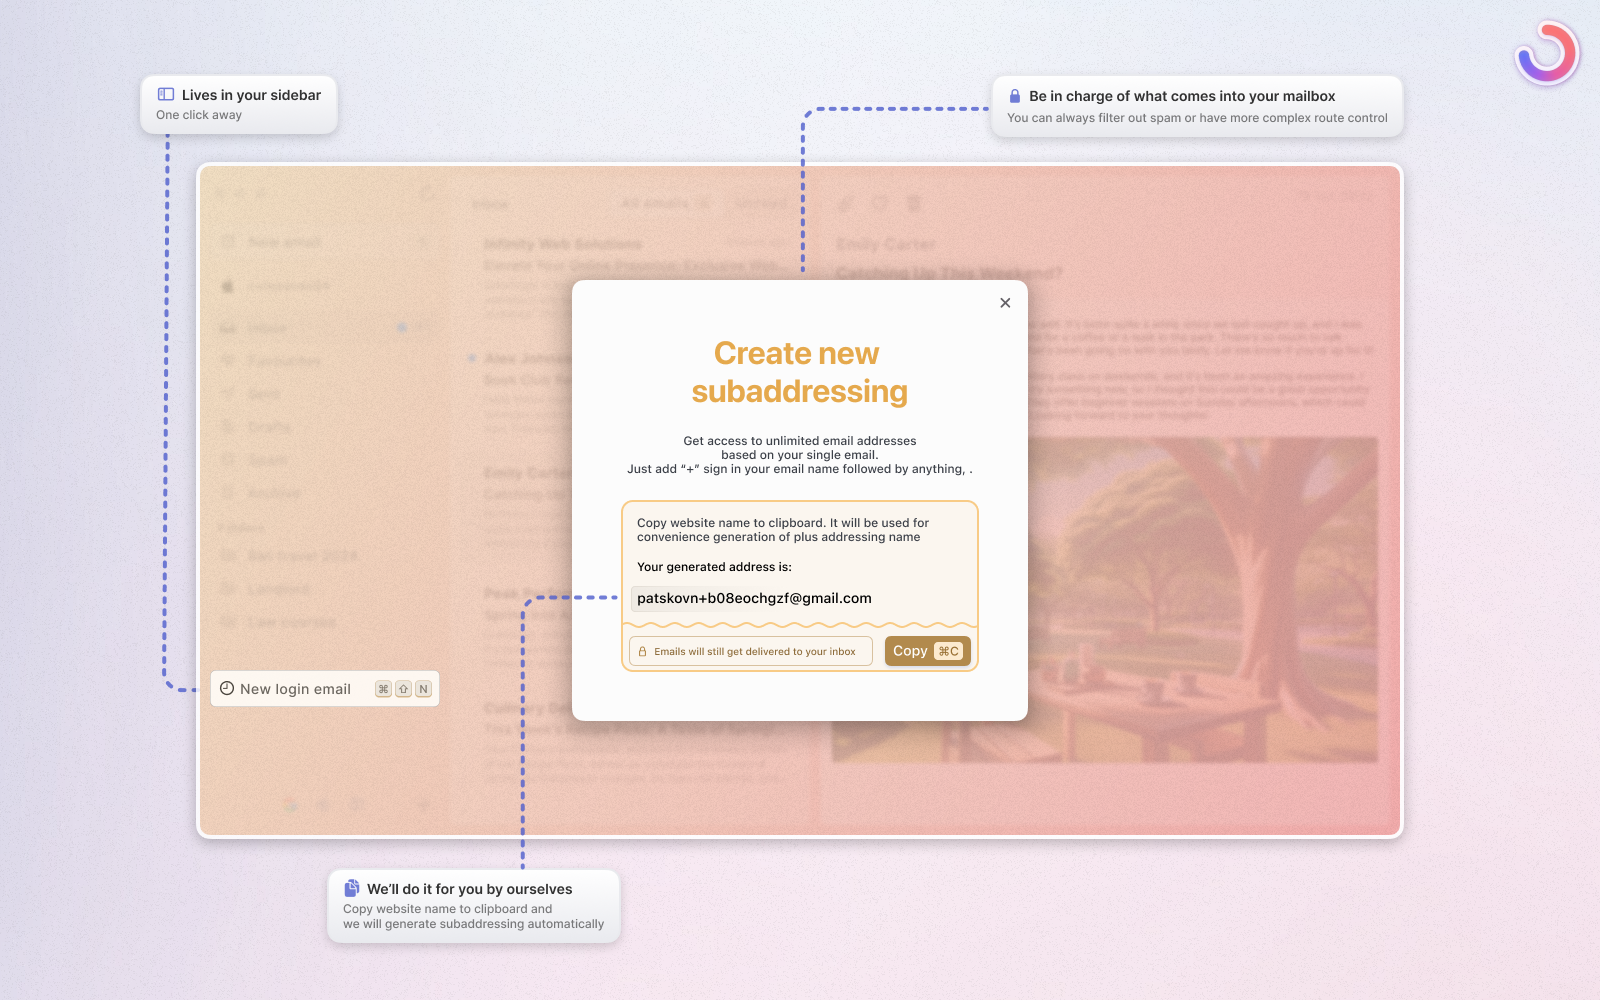Click 'Emails will still get delivered to your inbox'
The height and width of the screenshot is (1000, 1600).
pos(755,652)
